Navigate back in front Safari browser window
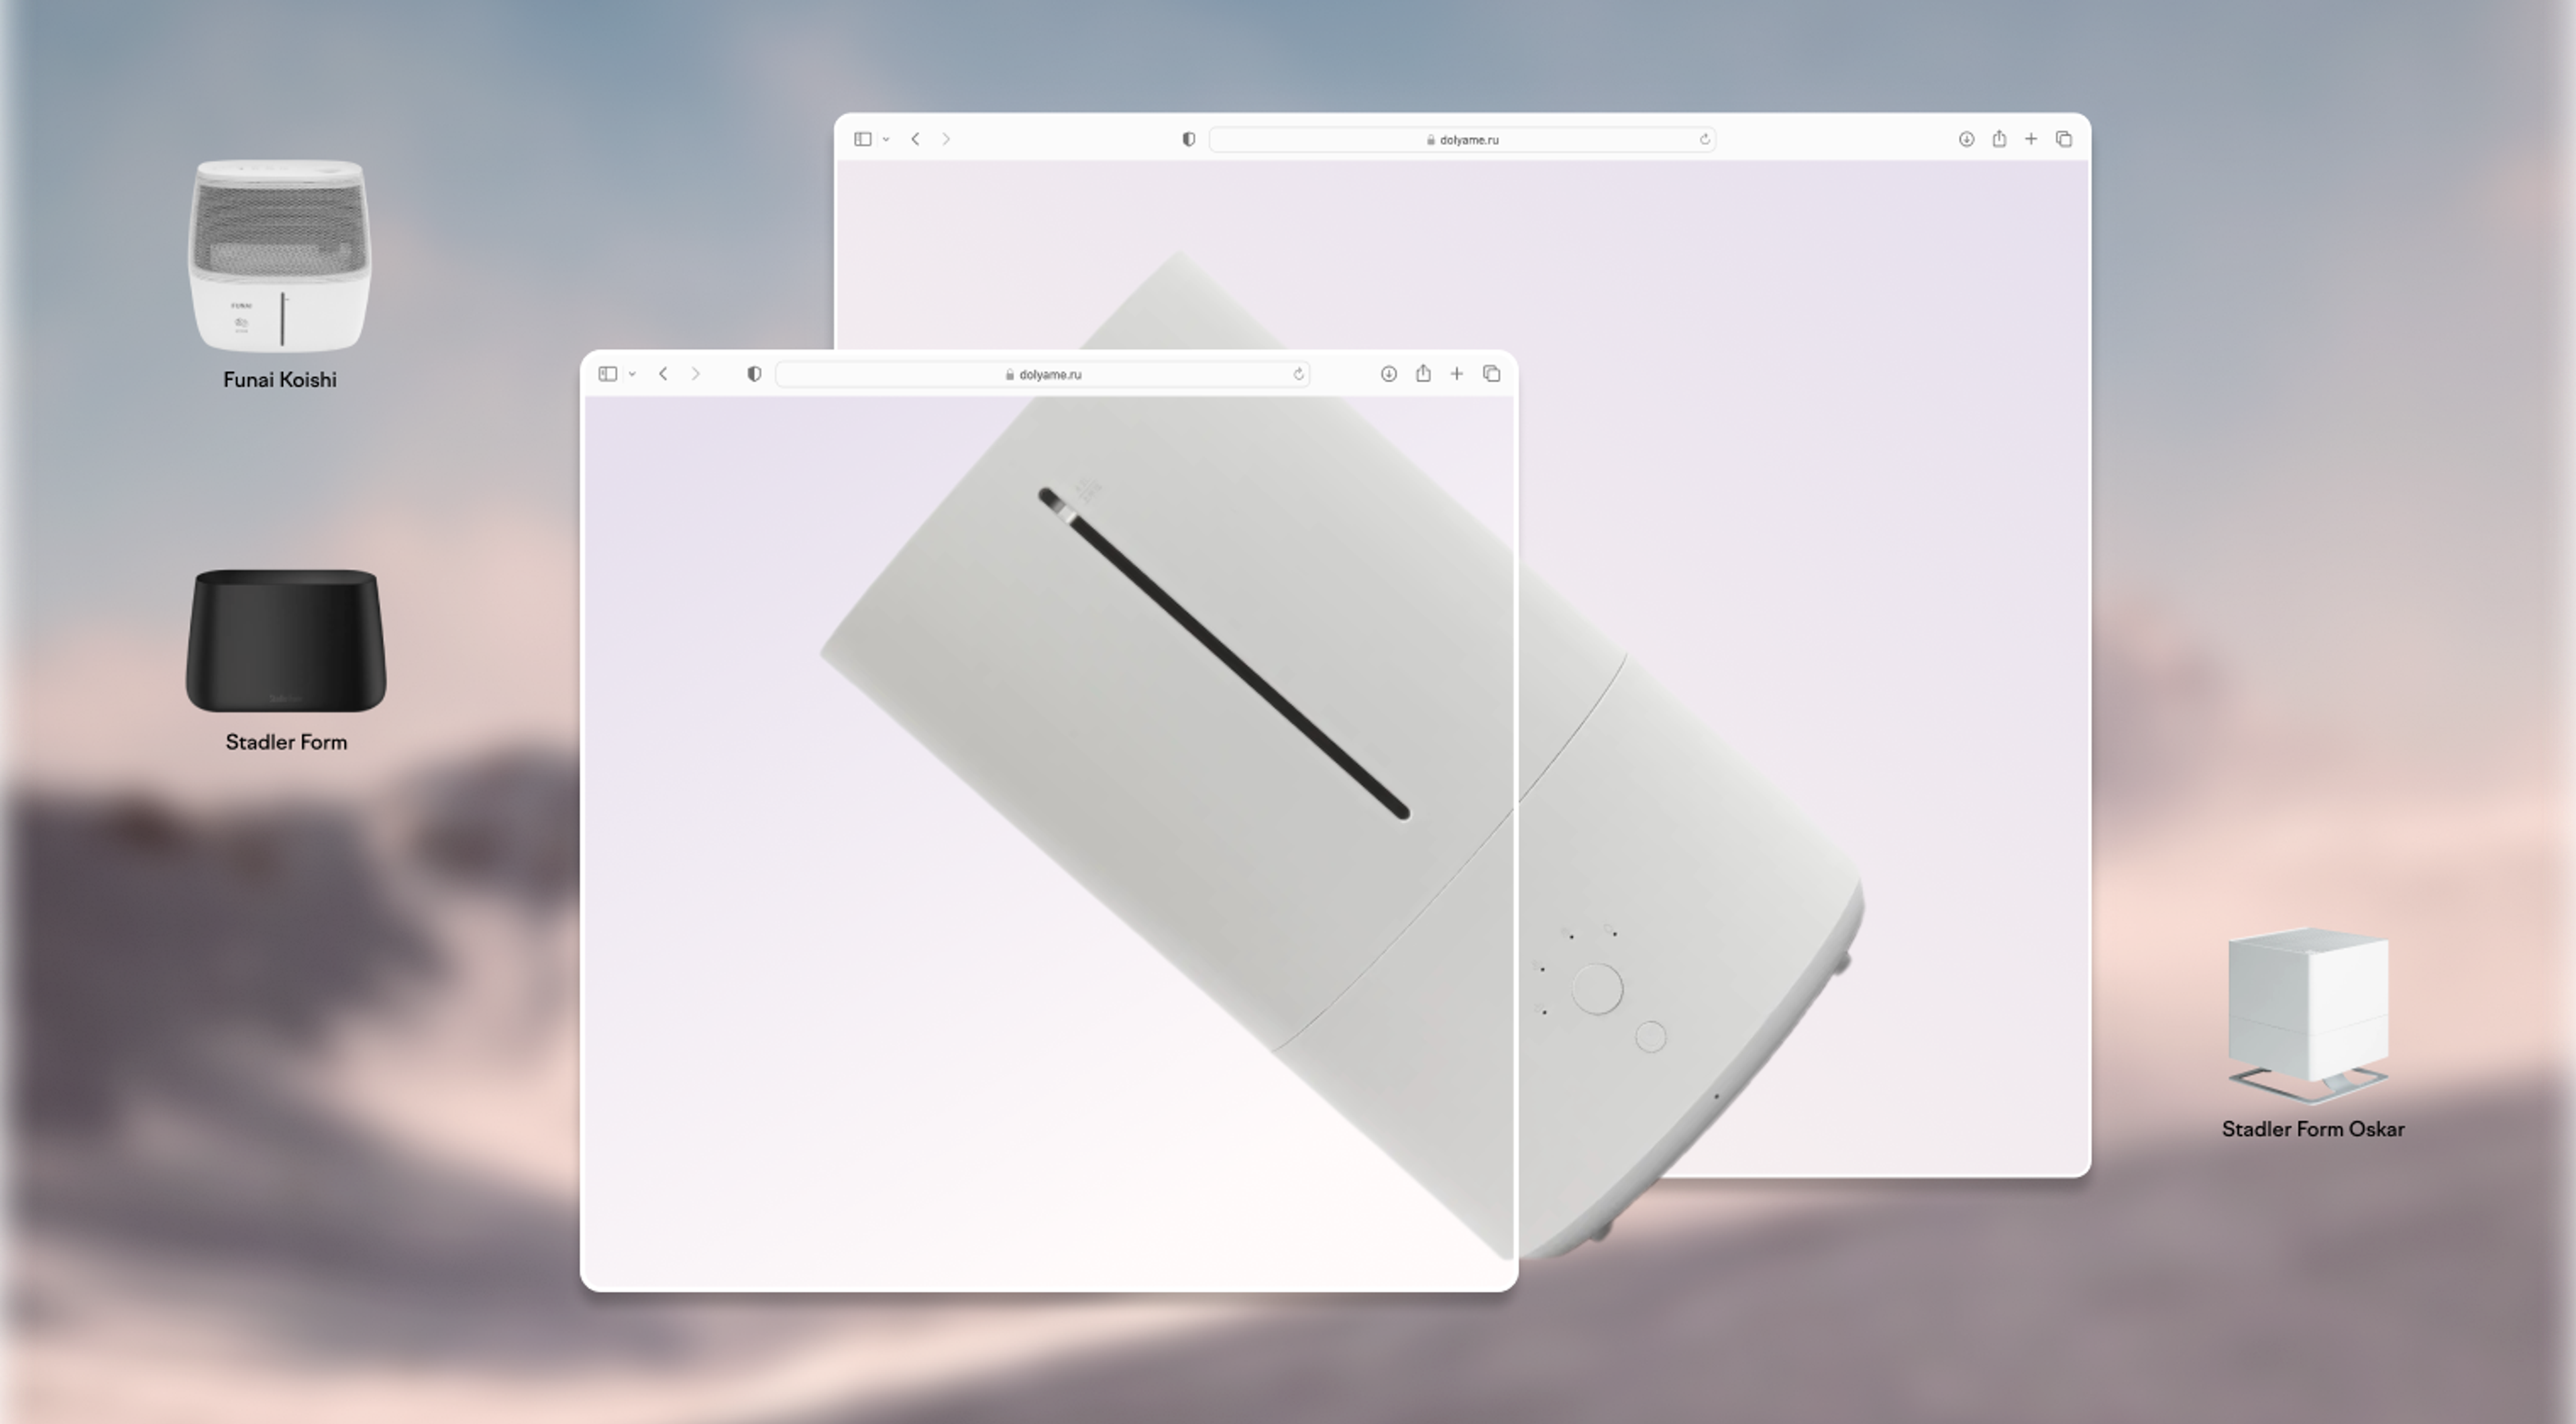 pyautogui.click(x=662, y=374)
